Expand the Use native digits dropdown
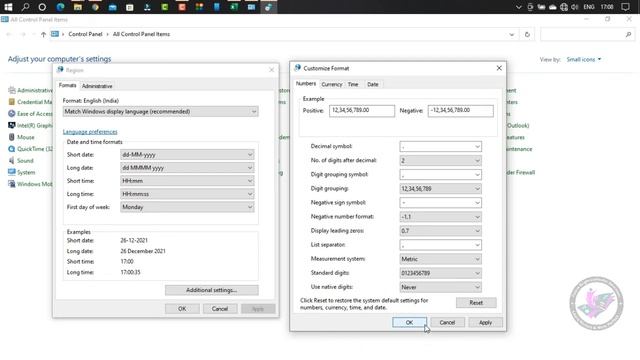Image resolution: width=640 pixels, height=360 pixels. (440, 287)
